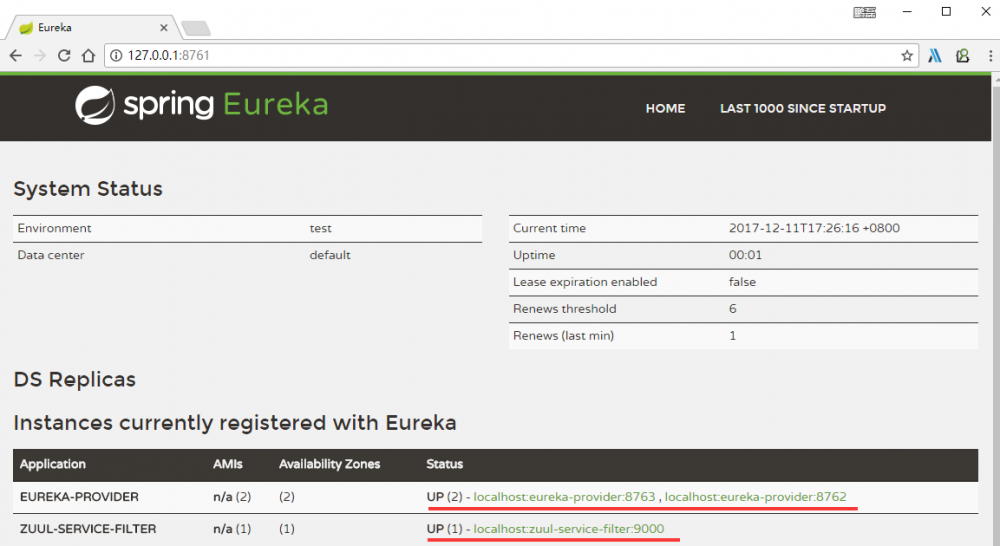This screenshot has height=546, width=1000.
Task: Open the blue extension icon in toolbar
Action: point(935,55)
